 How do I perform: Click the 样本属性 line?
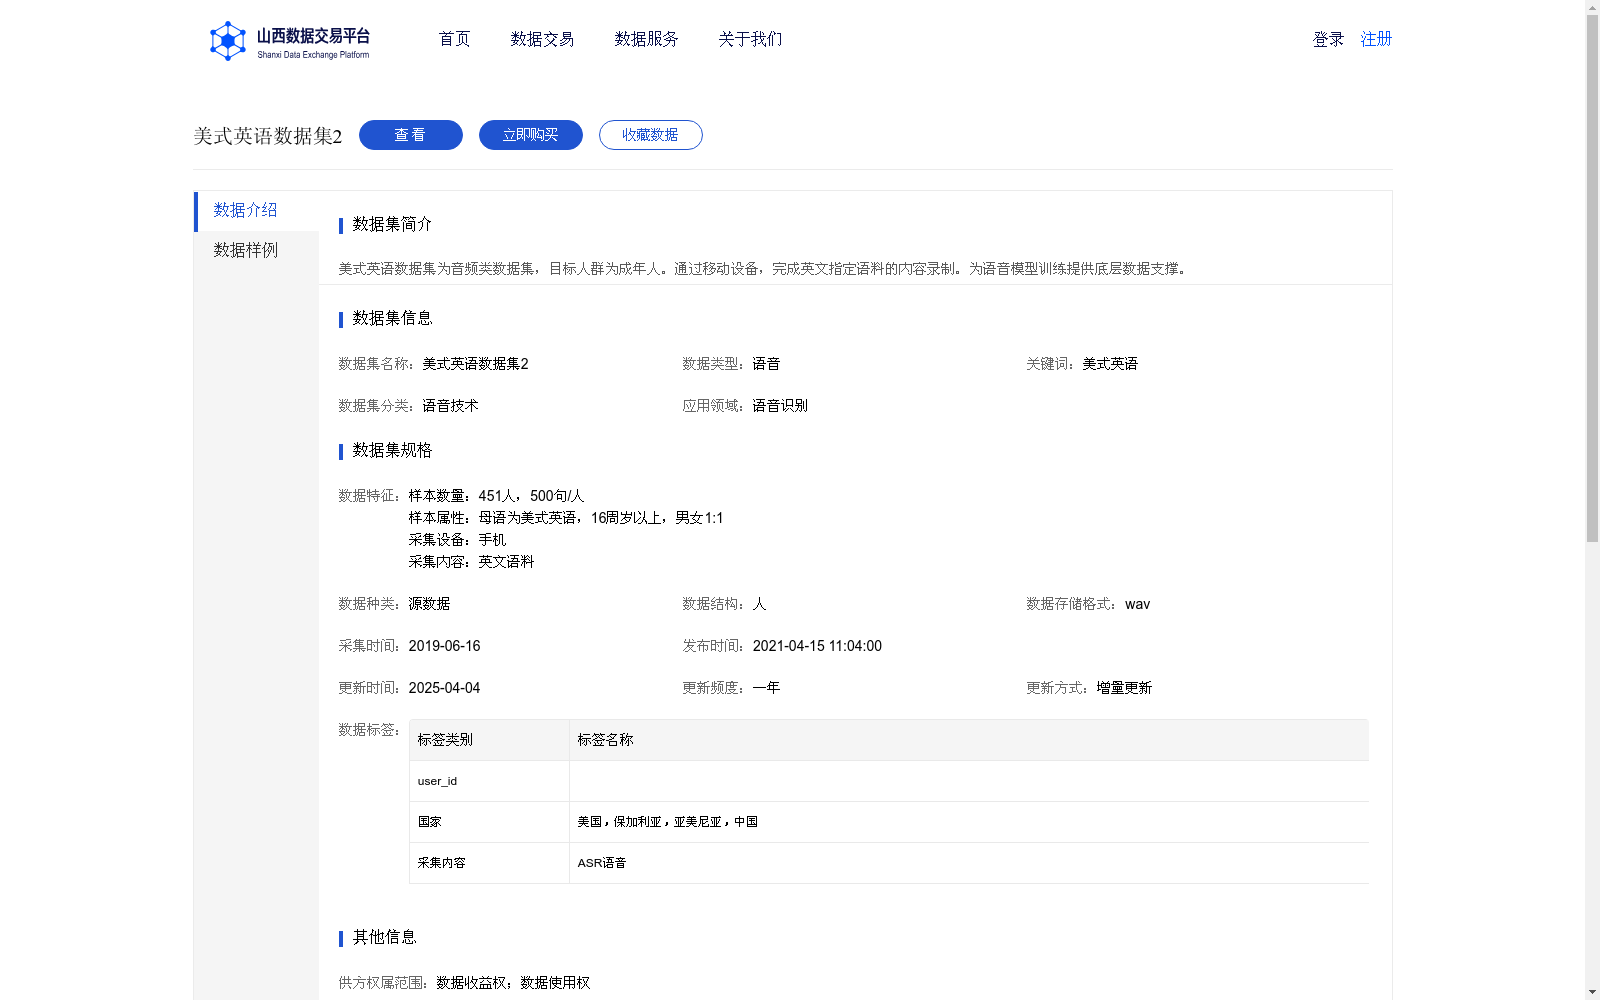click(566, 518)
